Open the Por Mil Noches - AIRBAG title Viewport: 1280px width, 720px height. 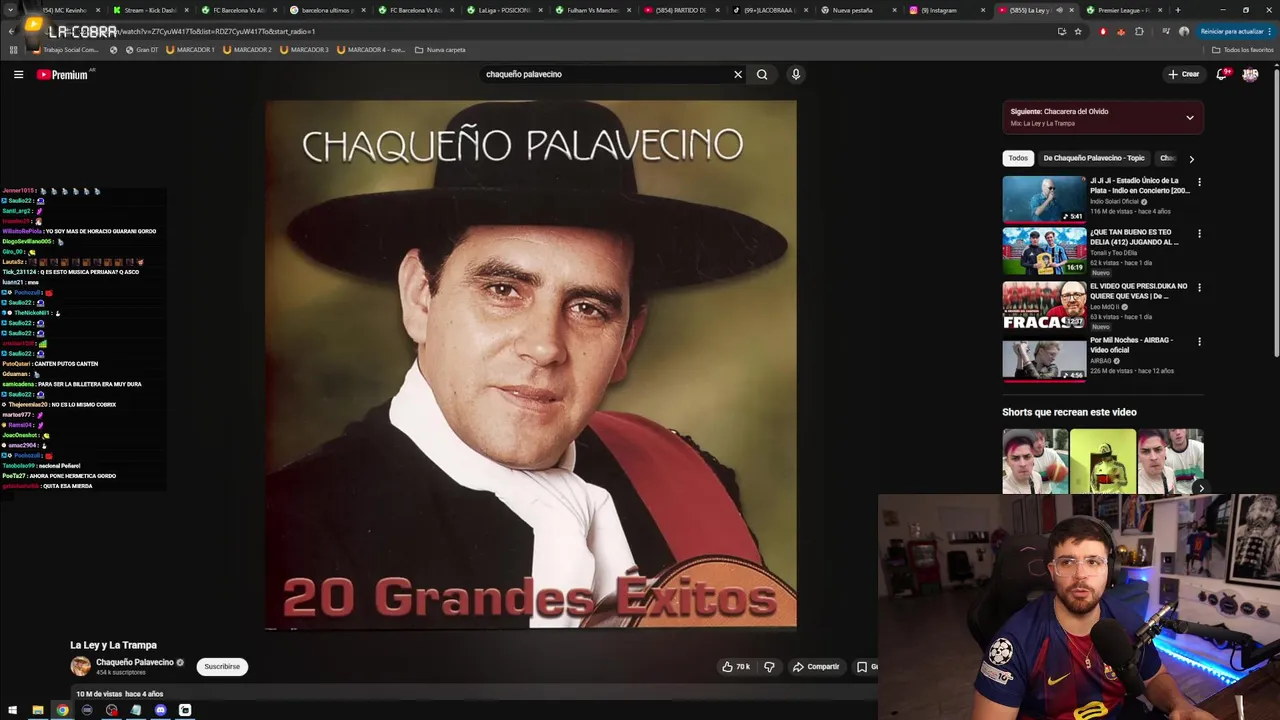point(1132,345)
